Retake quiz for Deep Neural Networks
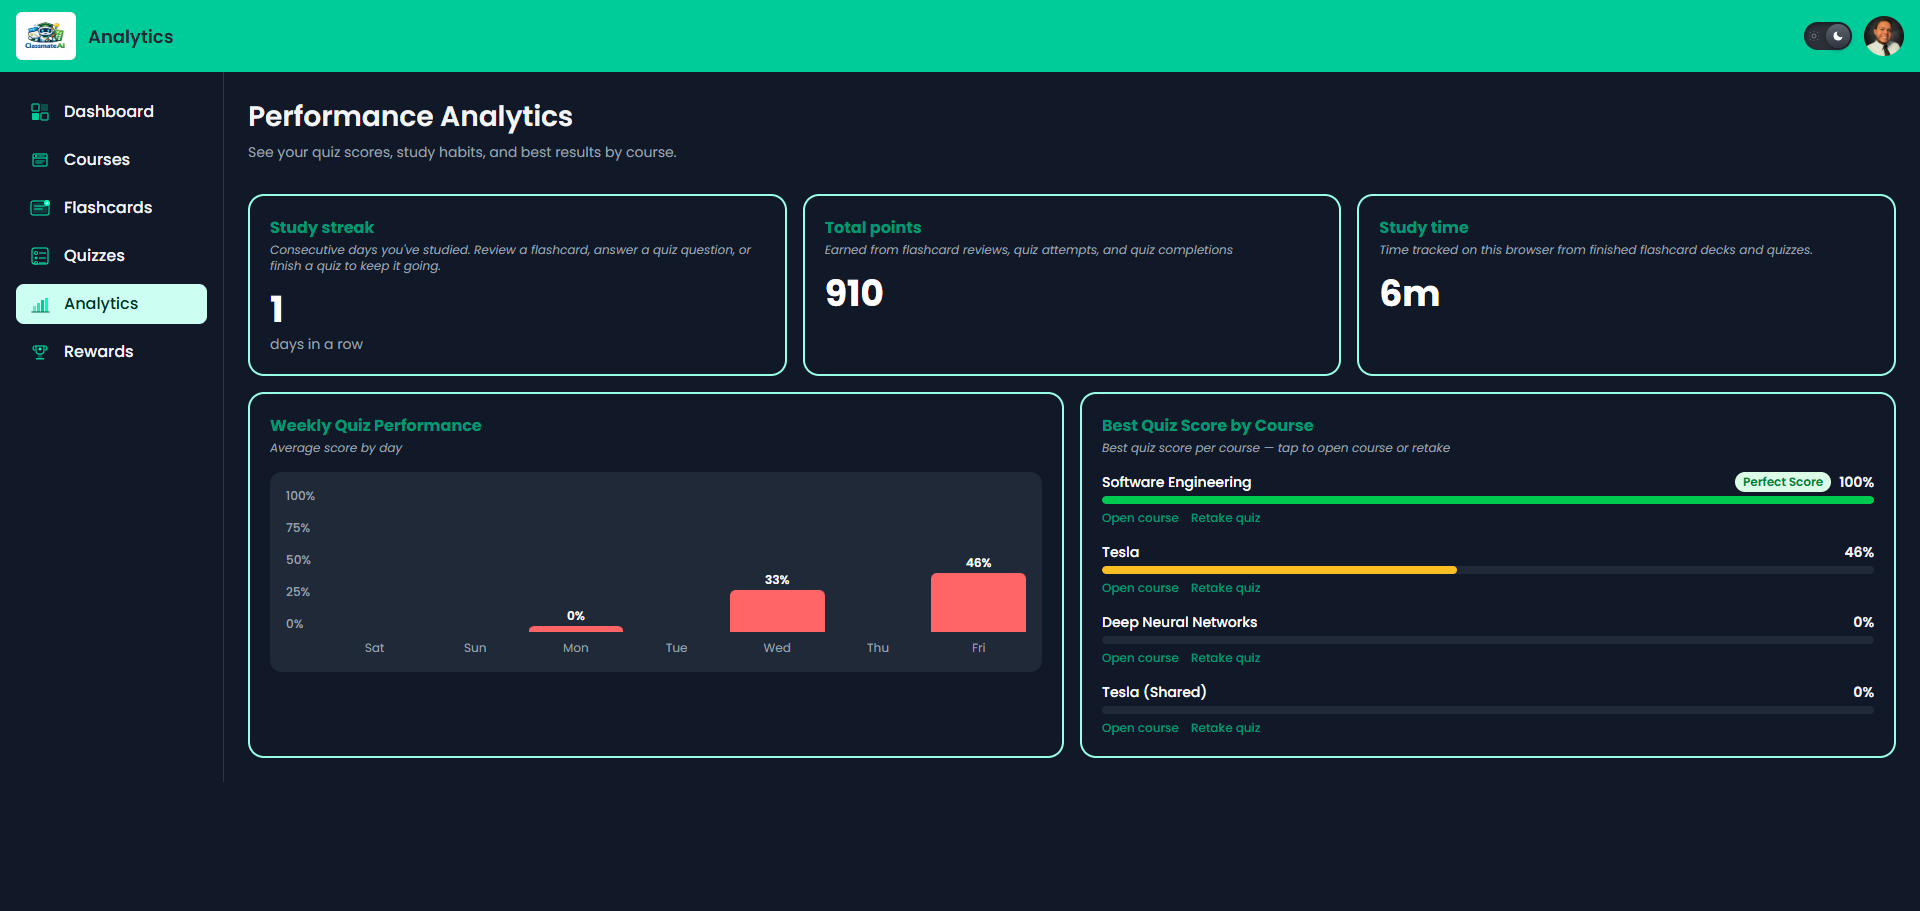 pyautogui.click(x=1225, y=658)
